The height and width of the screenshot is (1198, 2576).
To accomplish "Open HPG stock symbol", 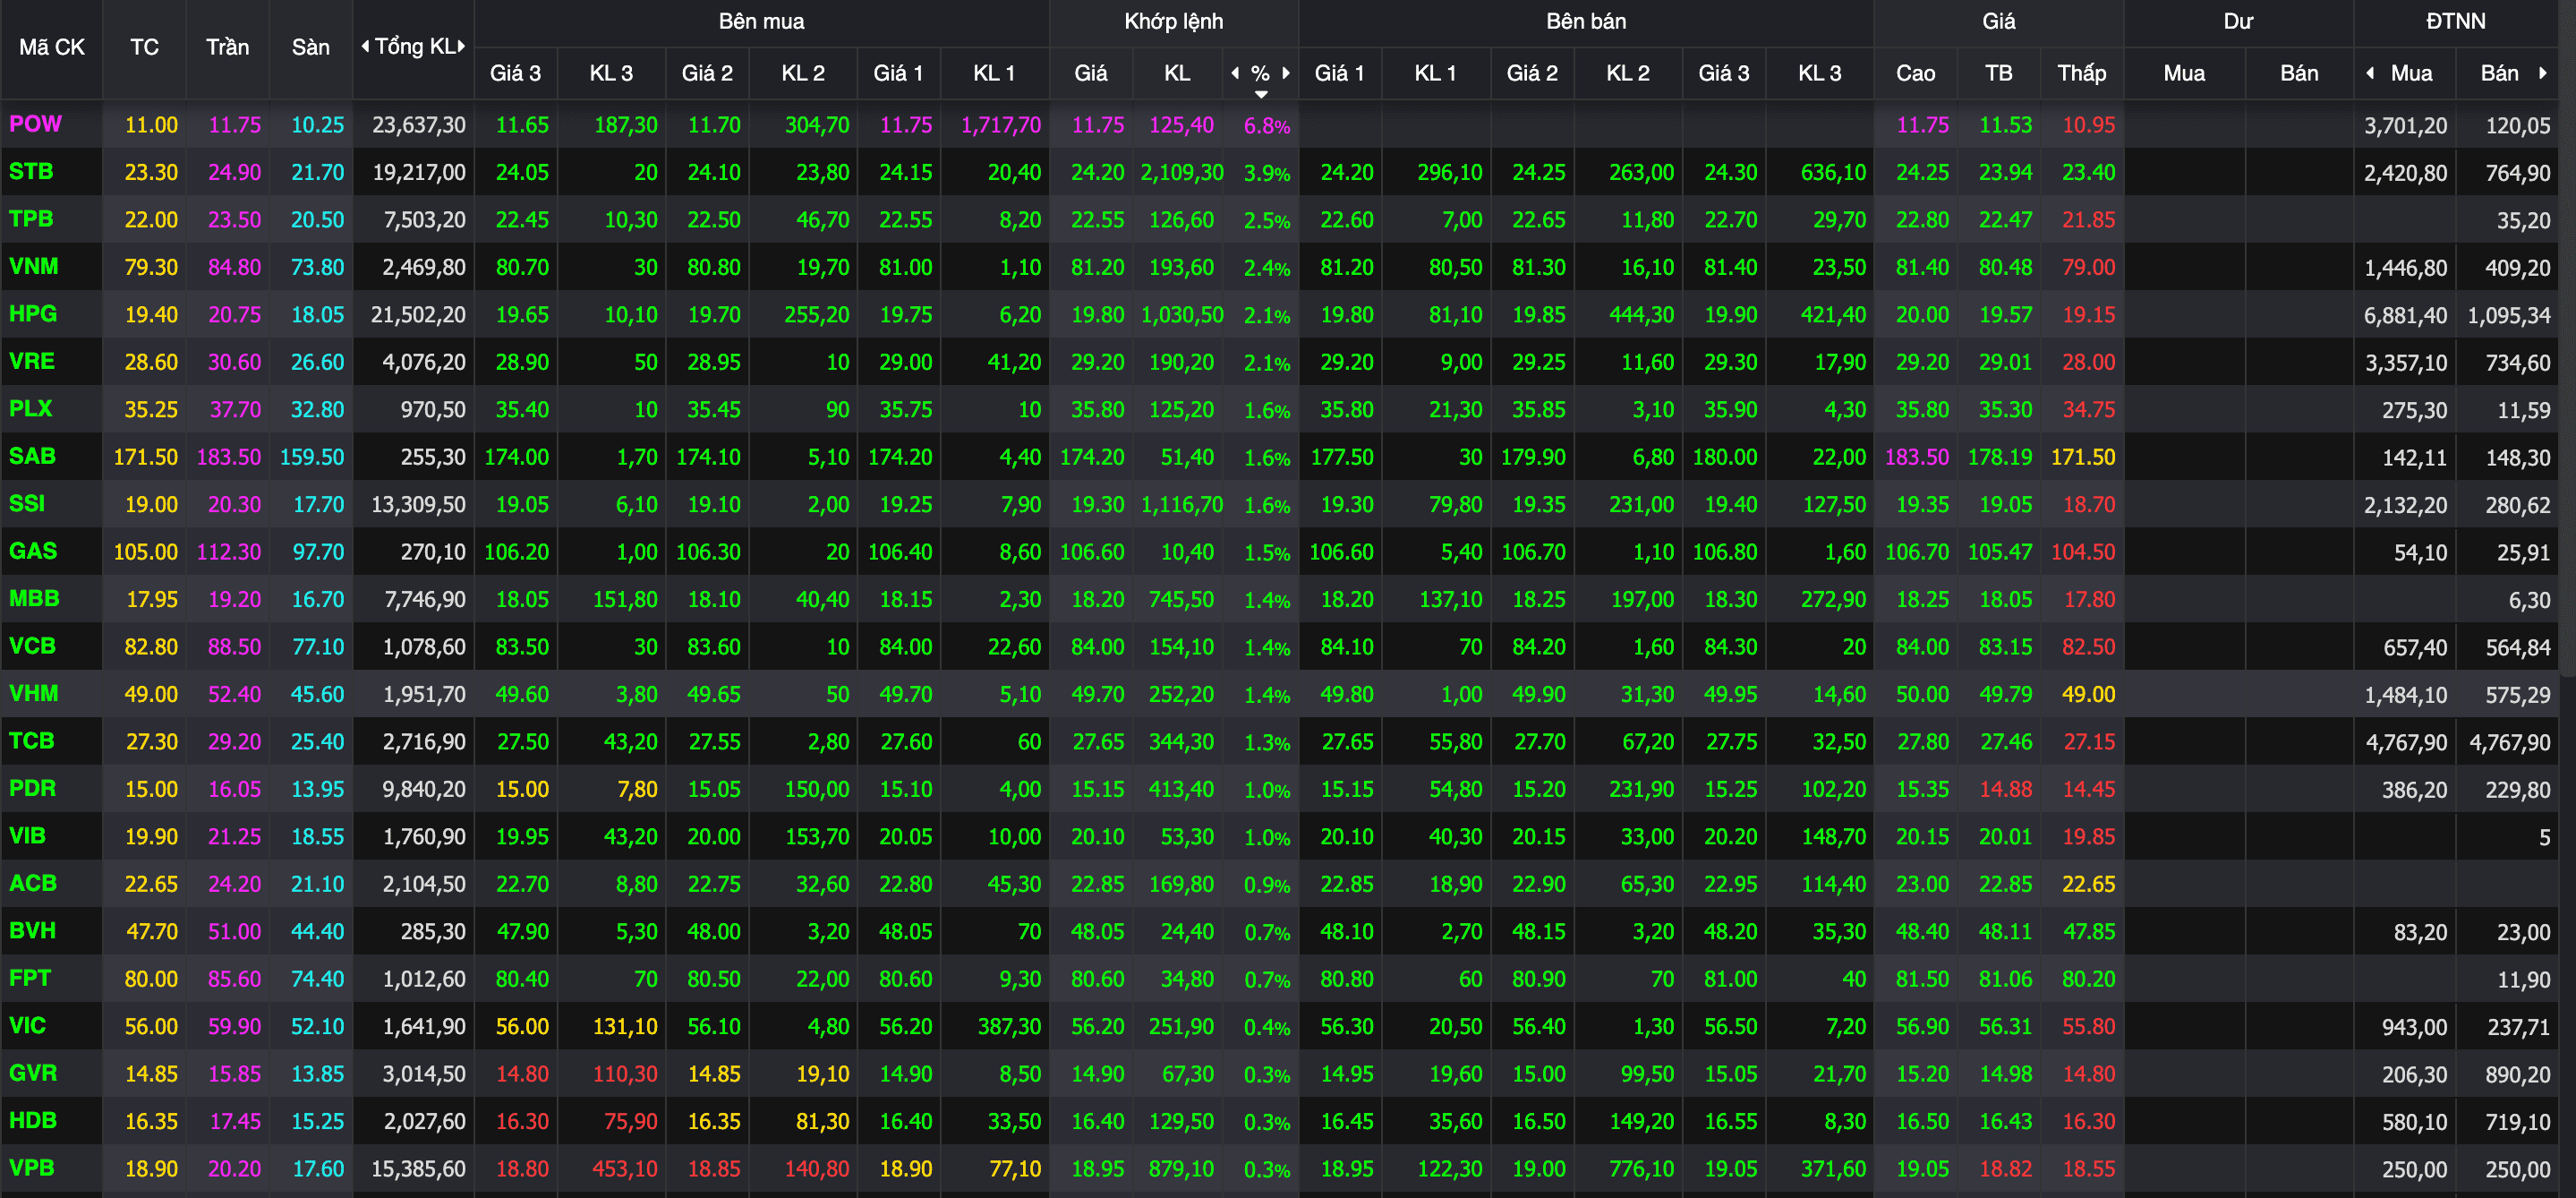I will pos(33,314).
